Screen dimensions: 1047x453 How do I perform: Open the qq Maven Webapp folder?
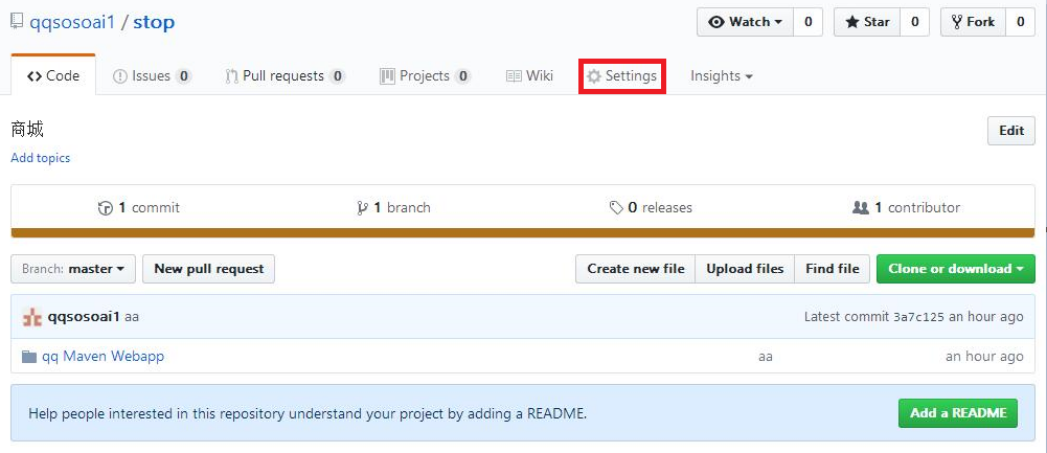tap(103, 356)
